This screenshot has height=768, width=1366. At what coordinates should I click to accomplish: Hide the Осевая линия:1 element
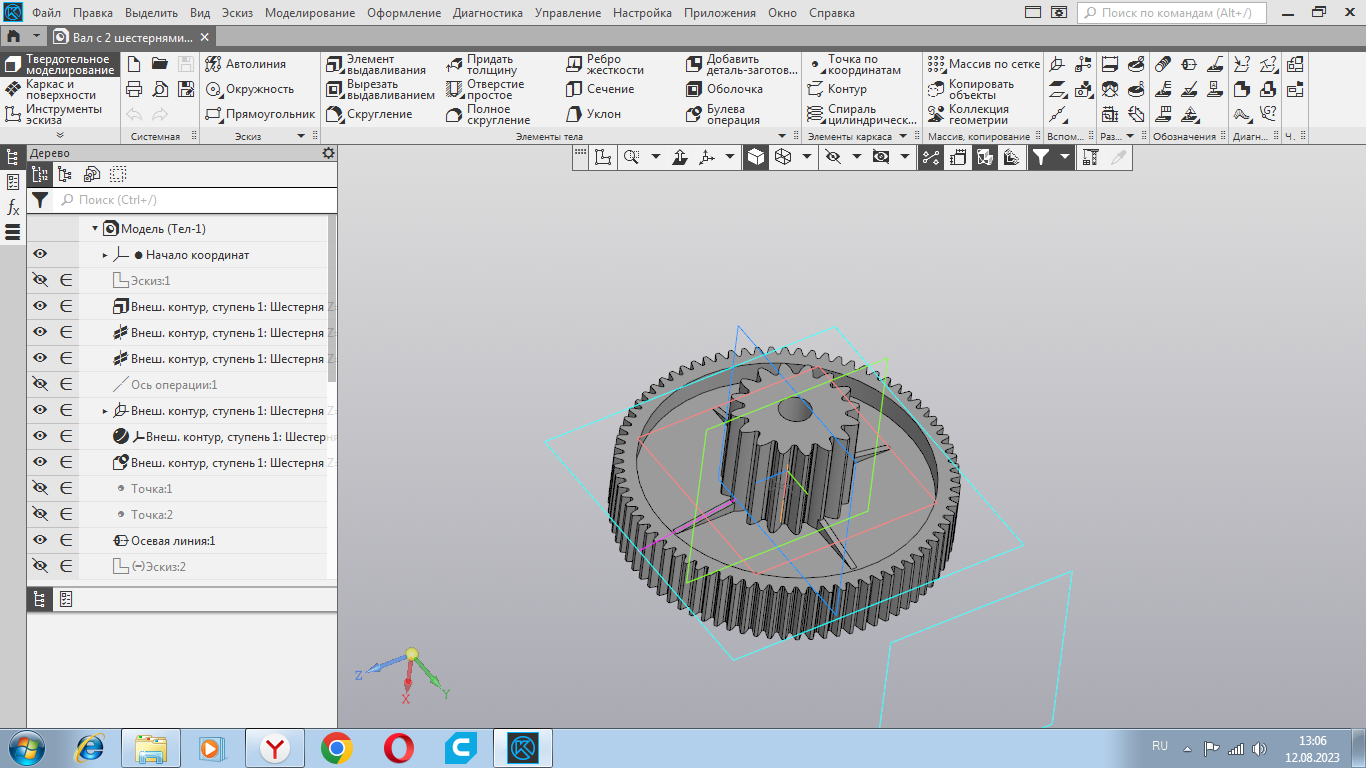click(40, 541)
